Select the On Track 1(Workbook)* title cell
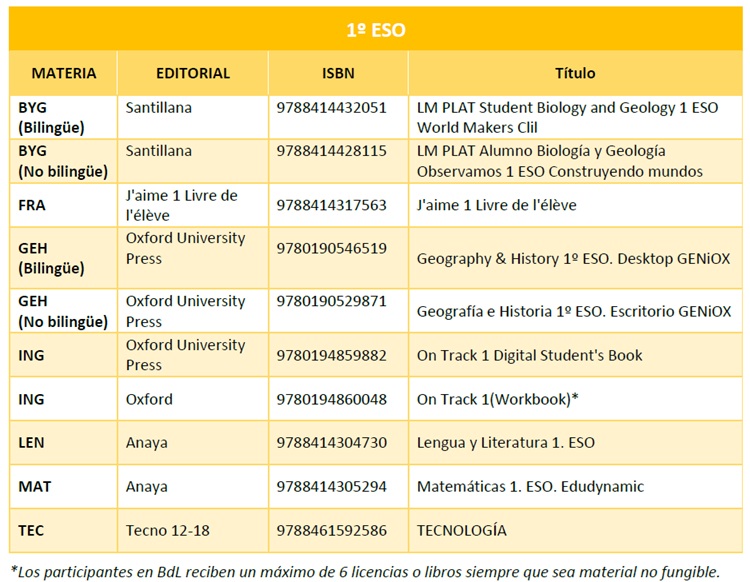Screen dimensions: 750x582 pos(575,399)
